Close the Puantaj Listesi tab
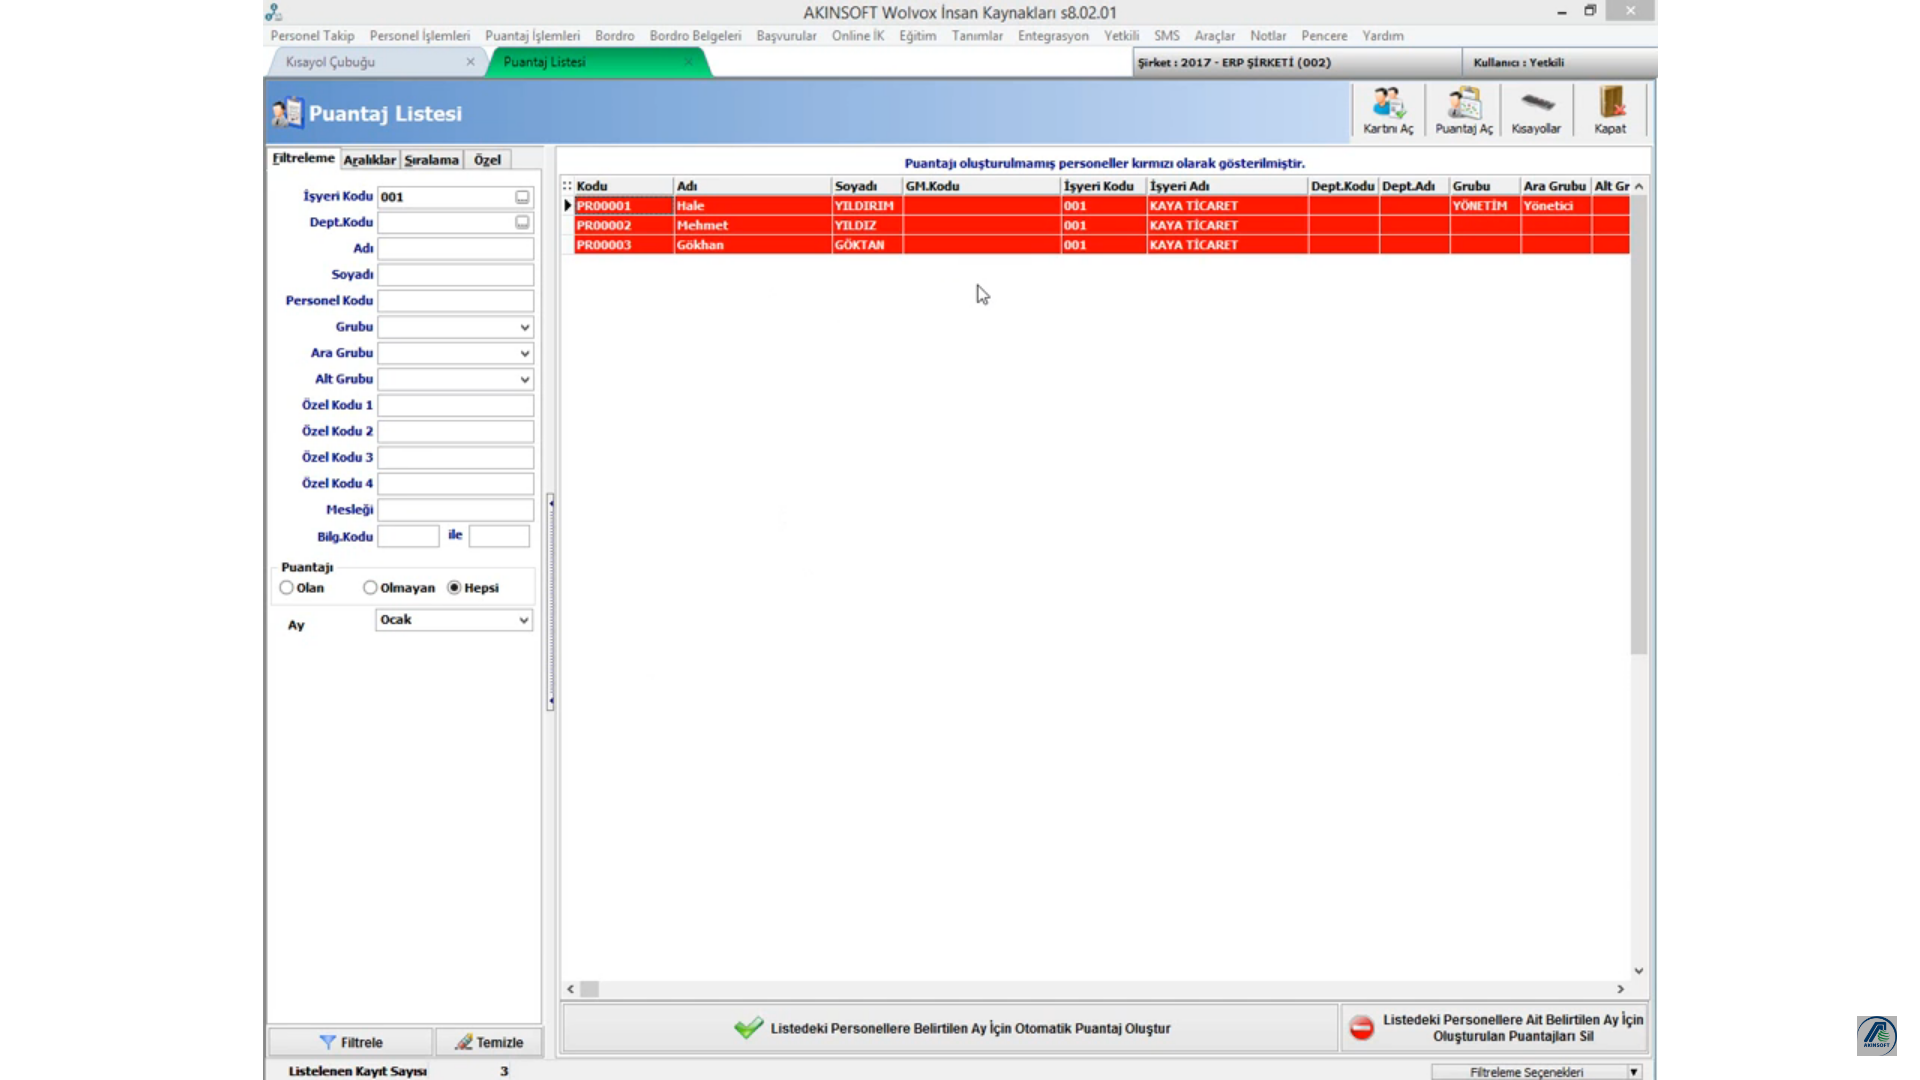 point(688,62)
